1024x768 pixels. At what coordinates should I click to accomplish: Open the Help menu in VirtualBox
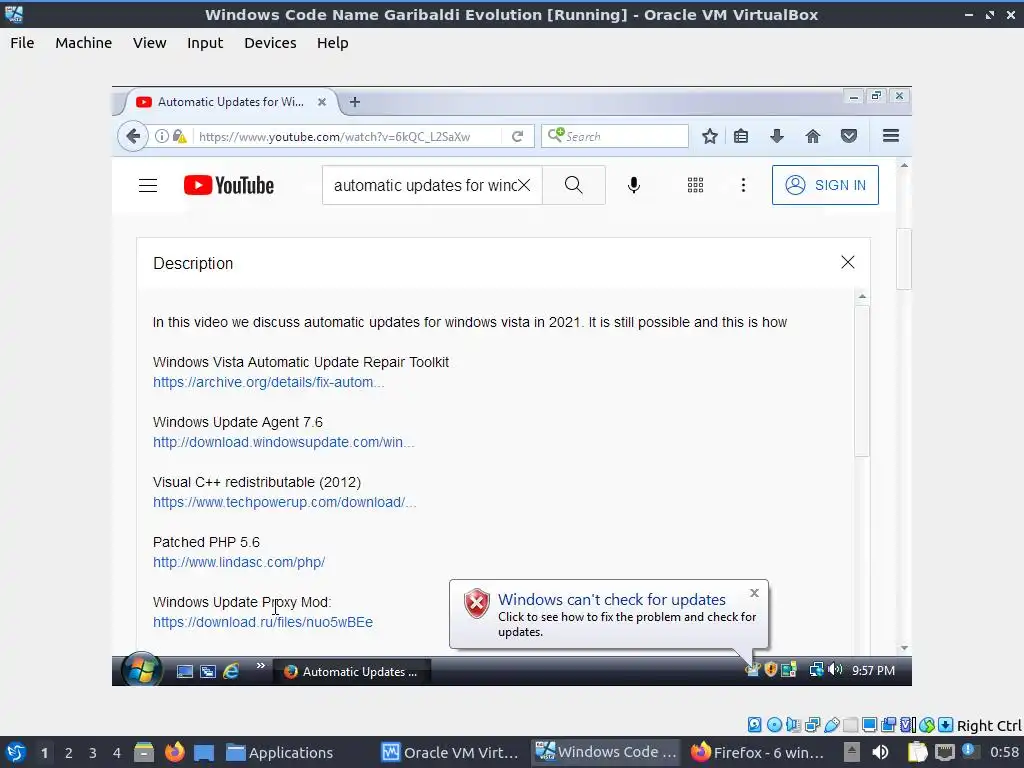click(332, 43)
